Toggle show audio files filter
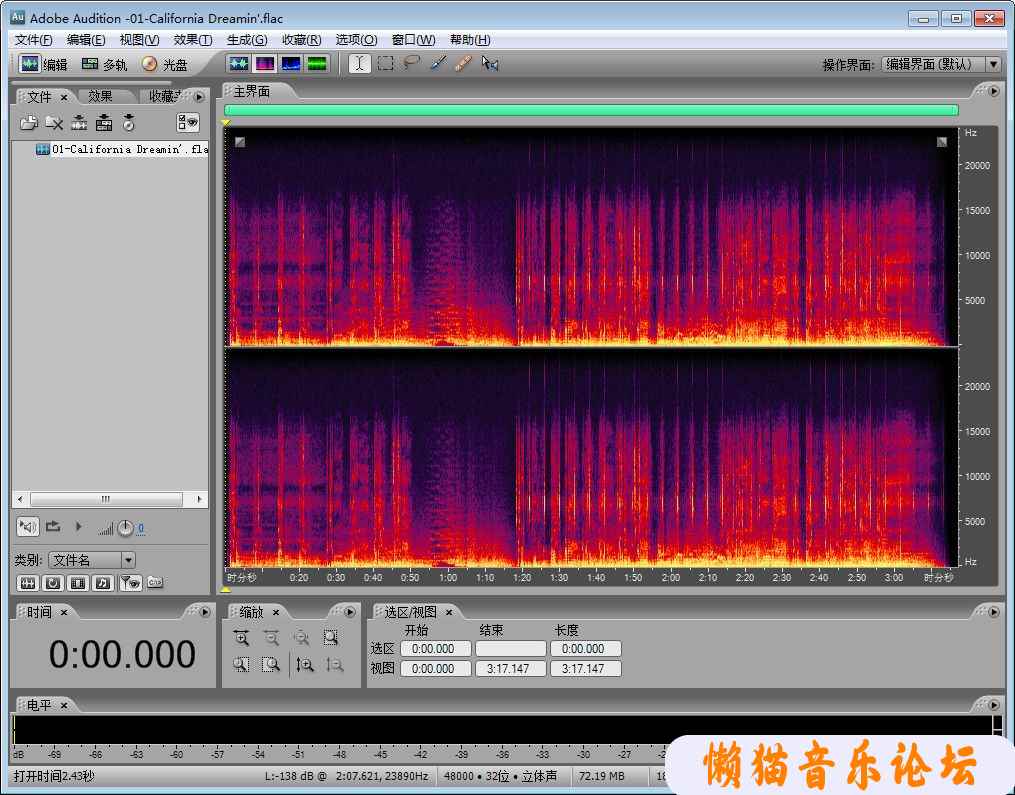The image size is (1015, 795). pyautogui.click(x=28, y=583)
